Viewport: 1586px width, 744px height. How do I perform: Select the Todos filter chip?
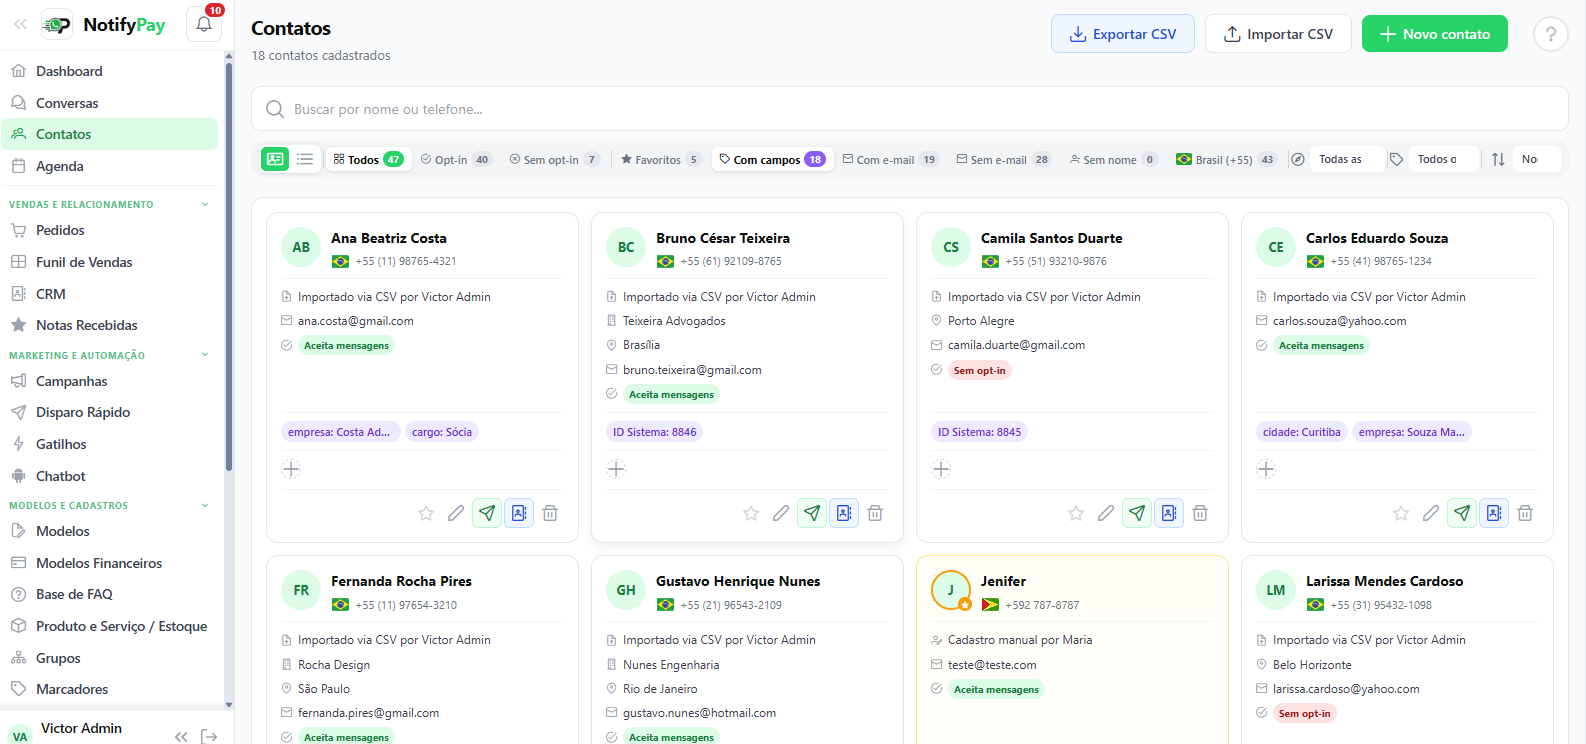[x=368, y=159]
